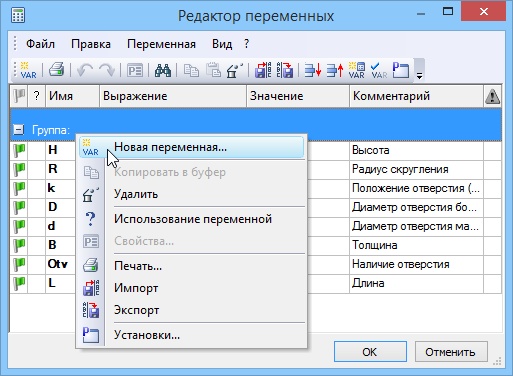
Task: Choose Удалить in context menu
Action: tap(192, 194)
